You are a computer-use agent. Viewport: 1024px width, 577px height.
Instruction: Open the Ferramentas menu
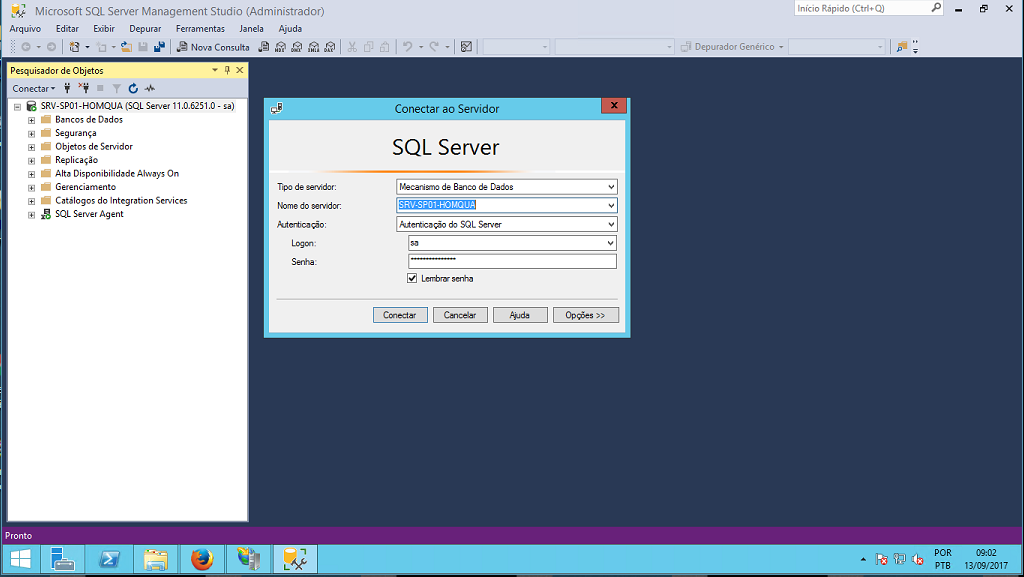click(200, 28)
